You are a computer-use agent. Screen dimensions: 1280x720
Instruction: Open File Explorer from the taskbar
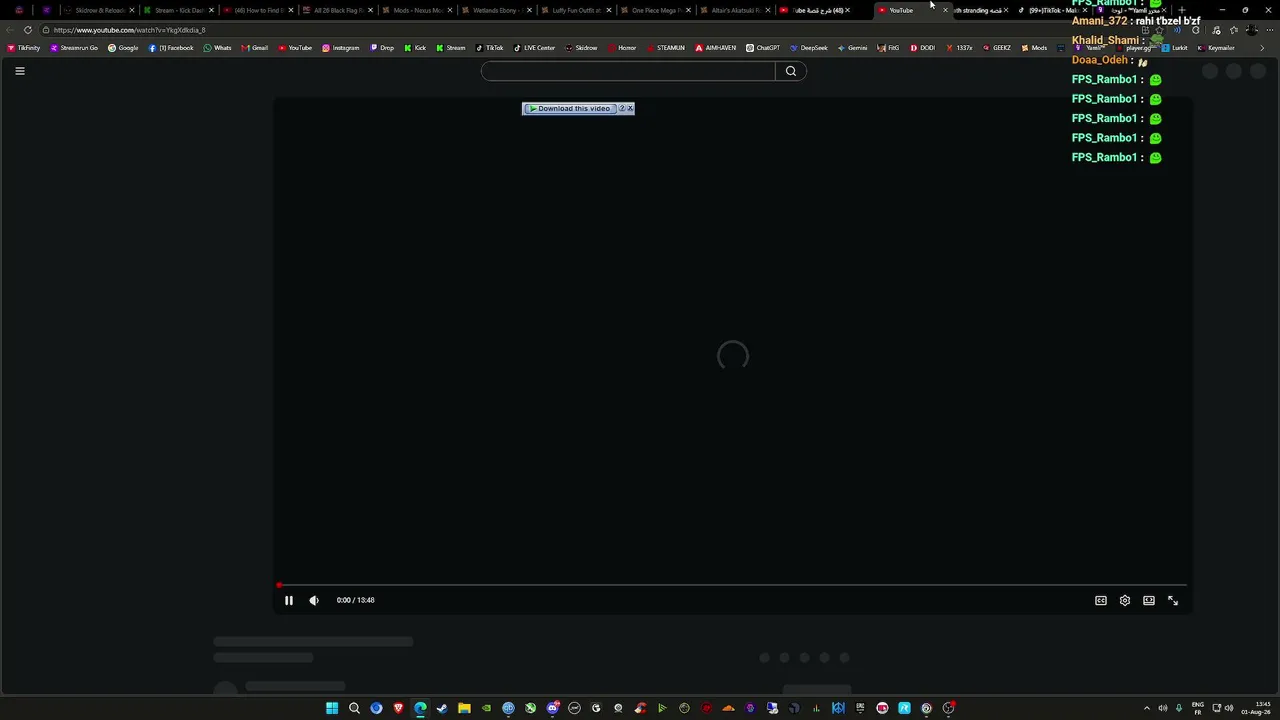pyautogui.click(x=464, y=708)
